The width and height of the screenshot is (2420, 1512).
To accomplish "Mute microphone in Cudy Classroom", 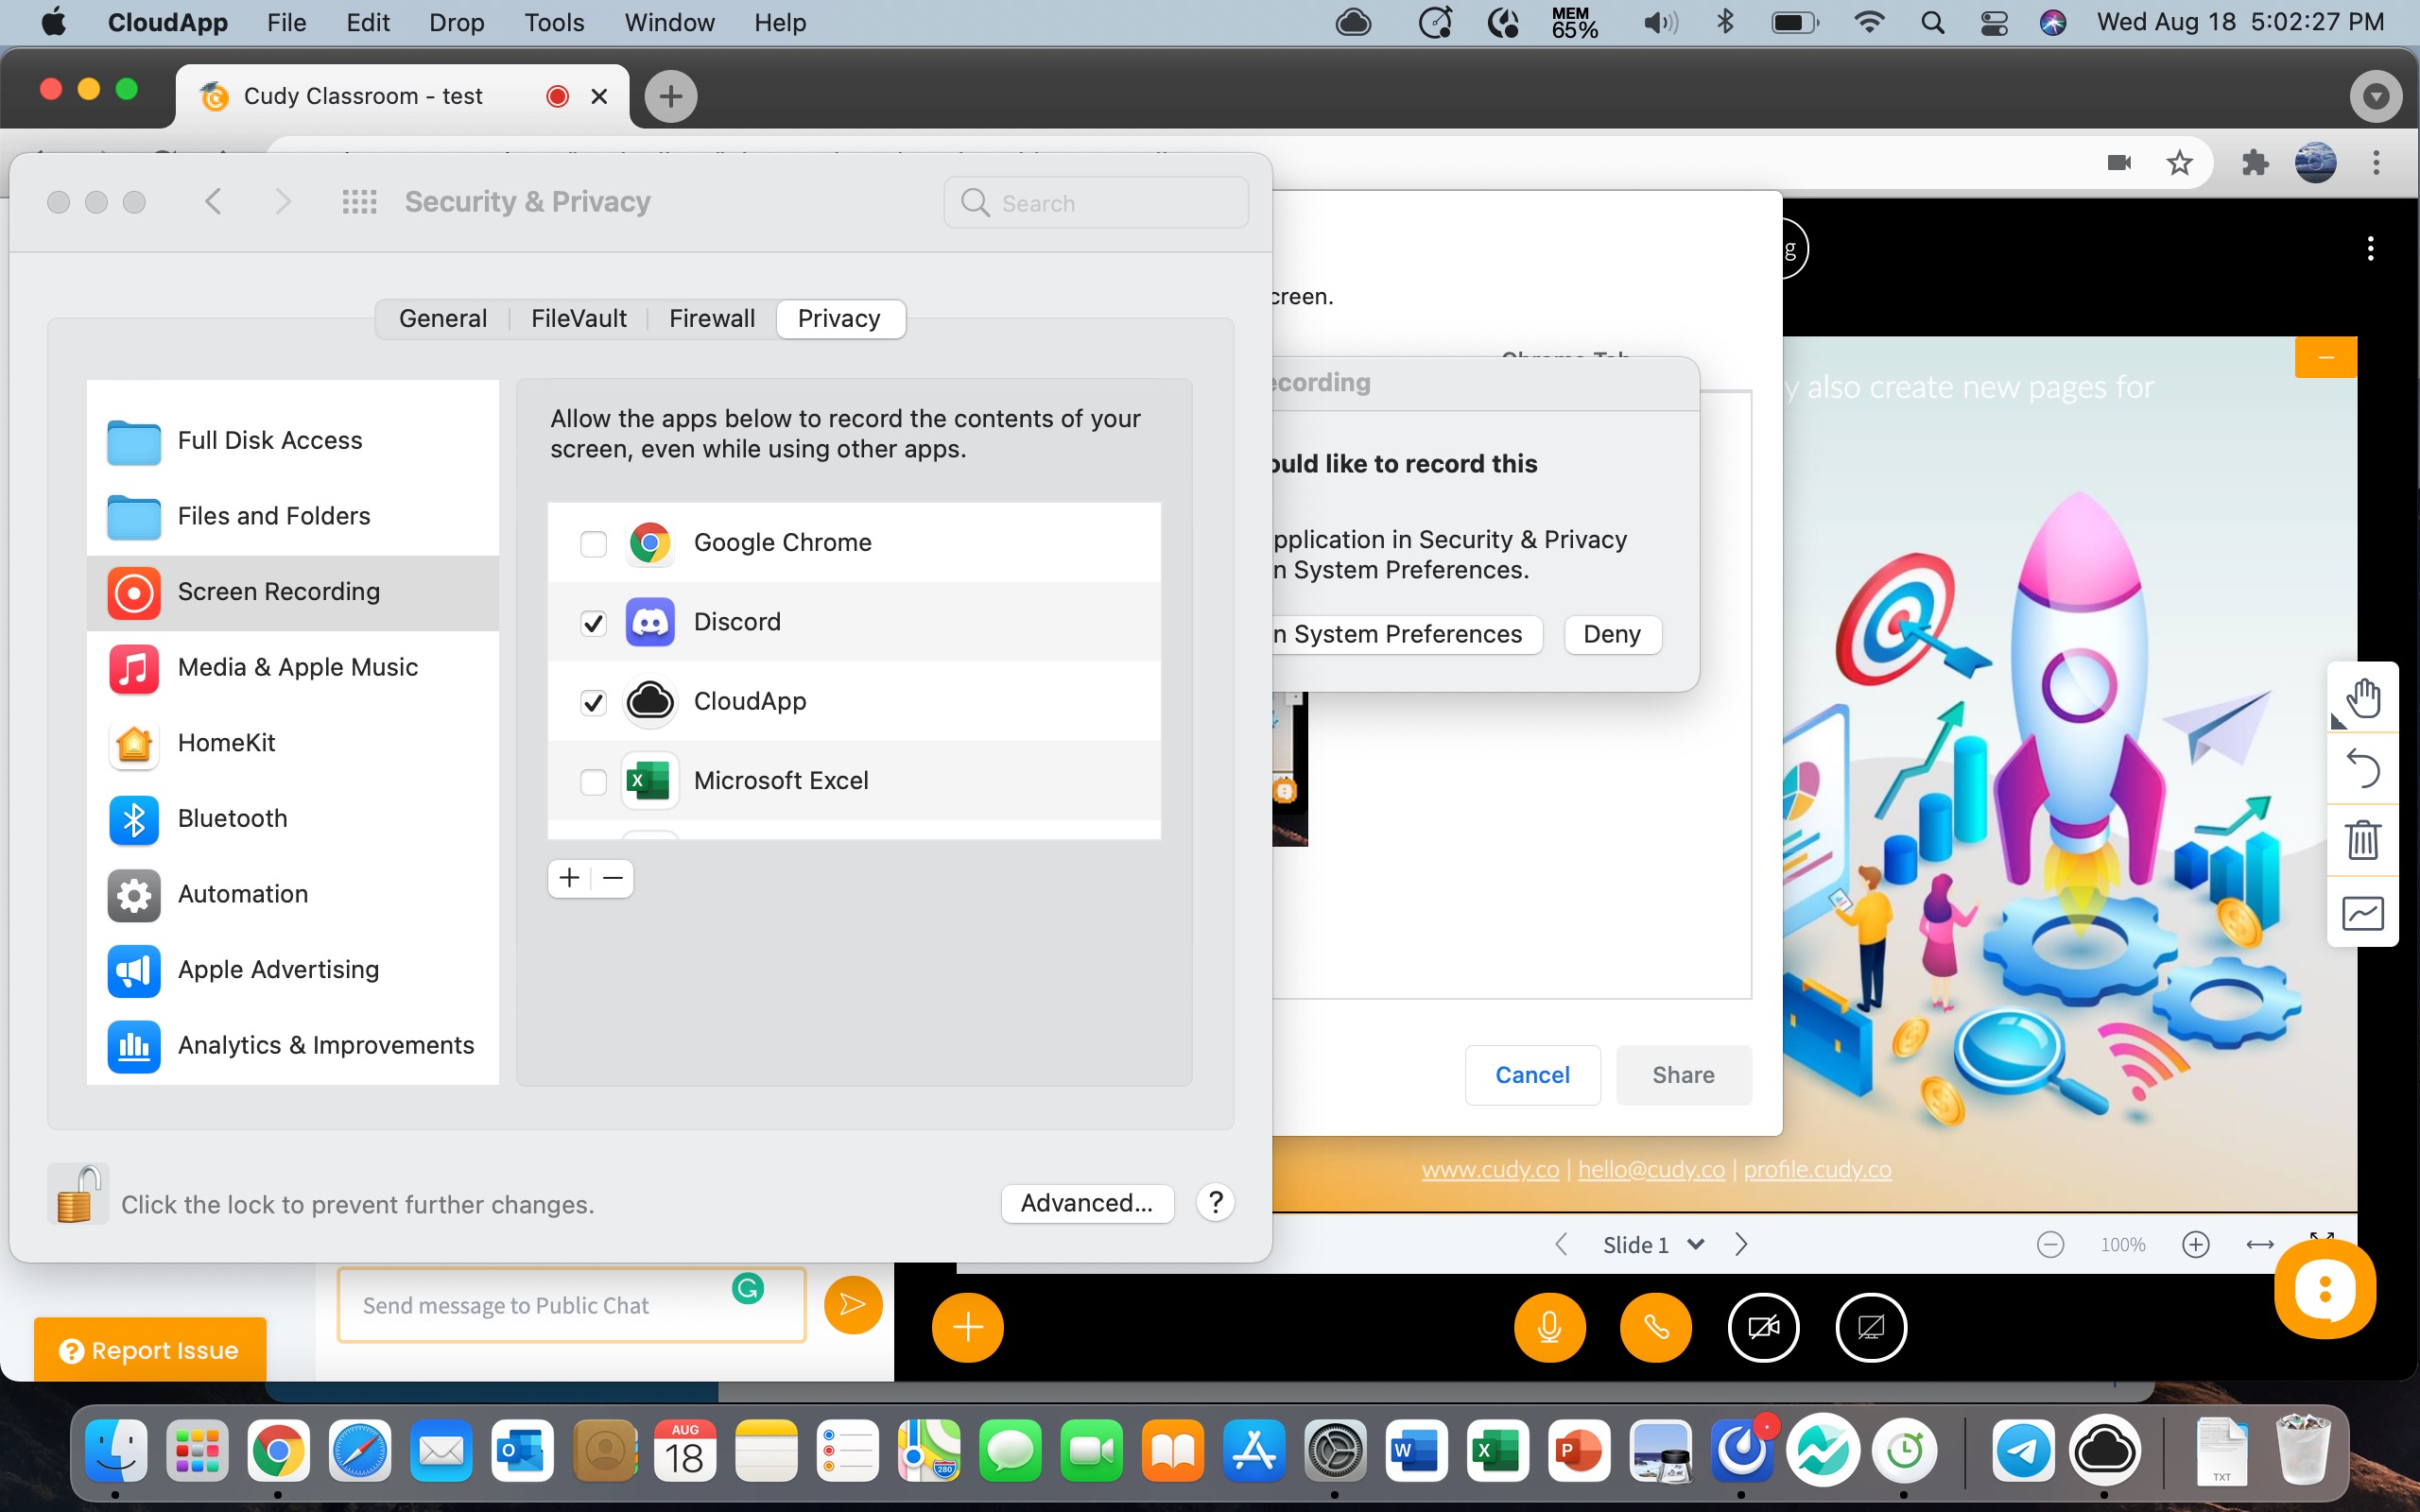I will 1549,1327.
